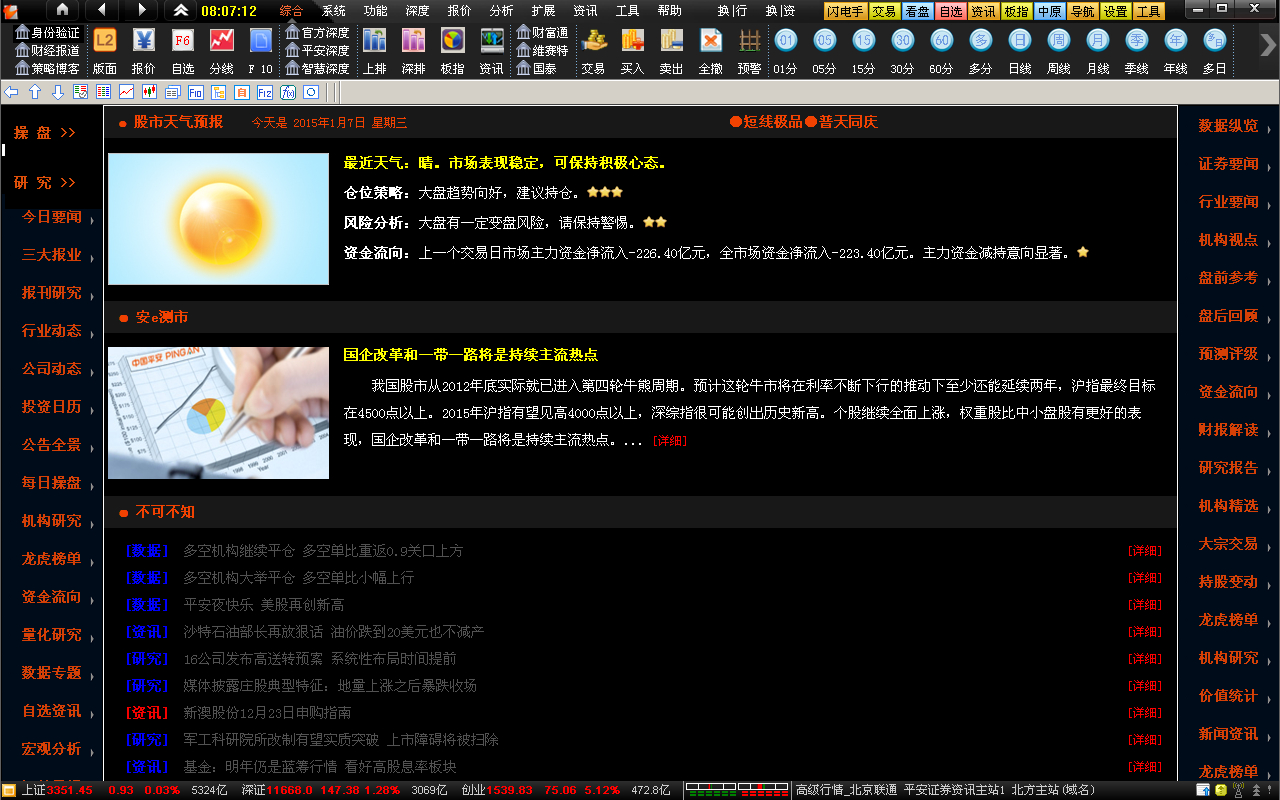Select the 年线 yearly chart
This screenshot has width=1280, height=800.
pyautogui.click(x=1176, y=51)
